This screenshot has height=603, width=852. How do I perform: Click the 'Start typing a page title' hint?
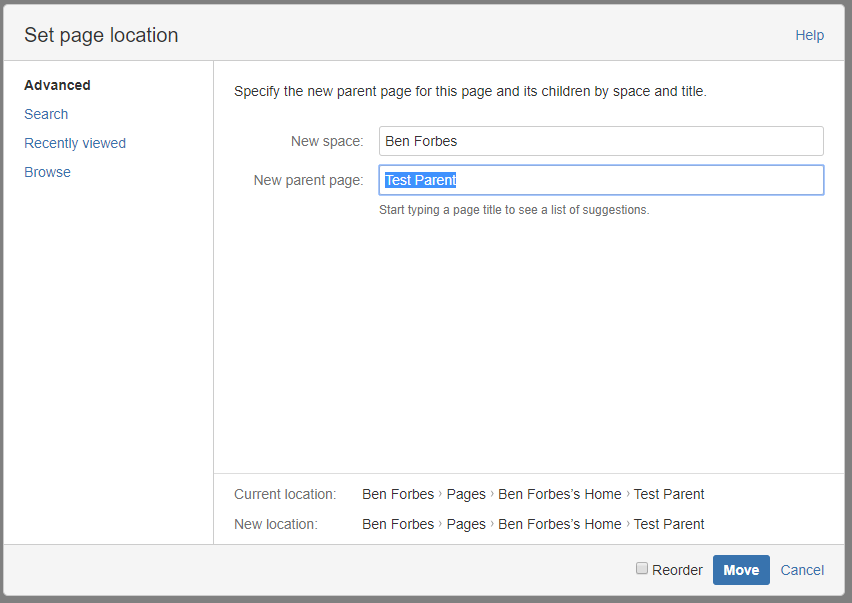click(x=514, y=210)
